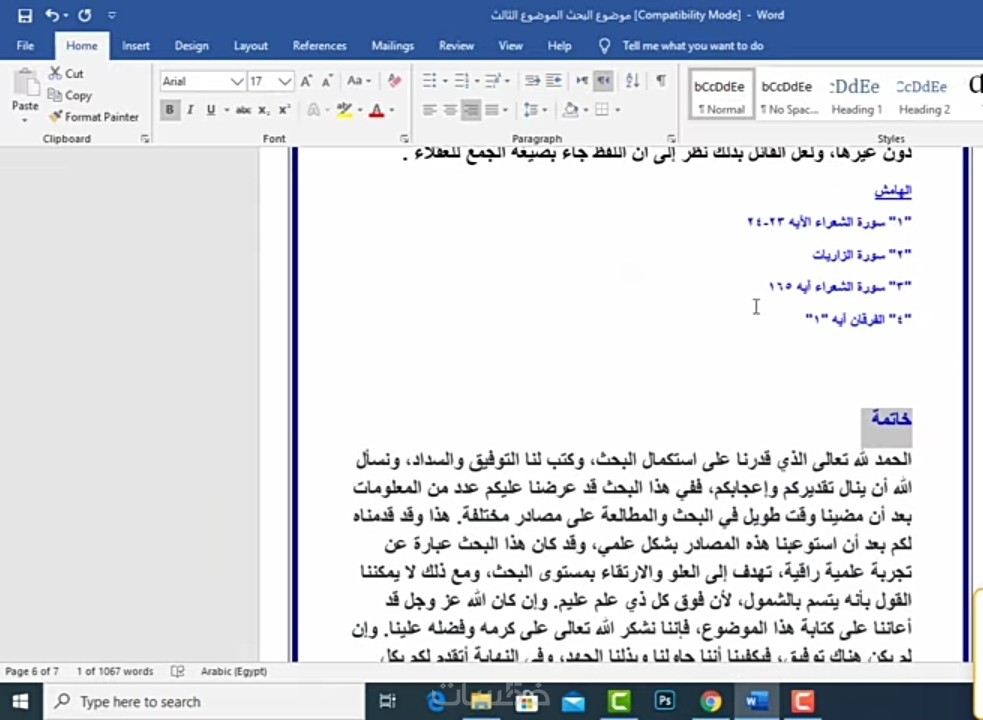The width and height of the screenshot is (983, 720).
Task: Click the Text Effects outlined A icon
Action: (313, 110)
